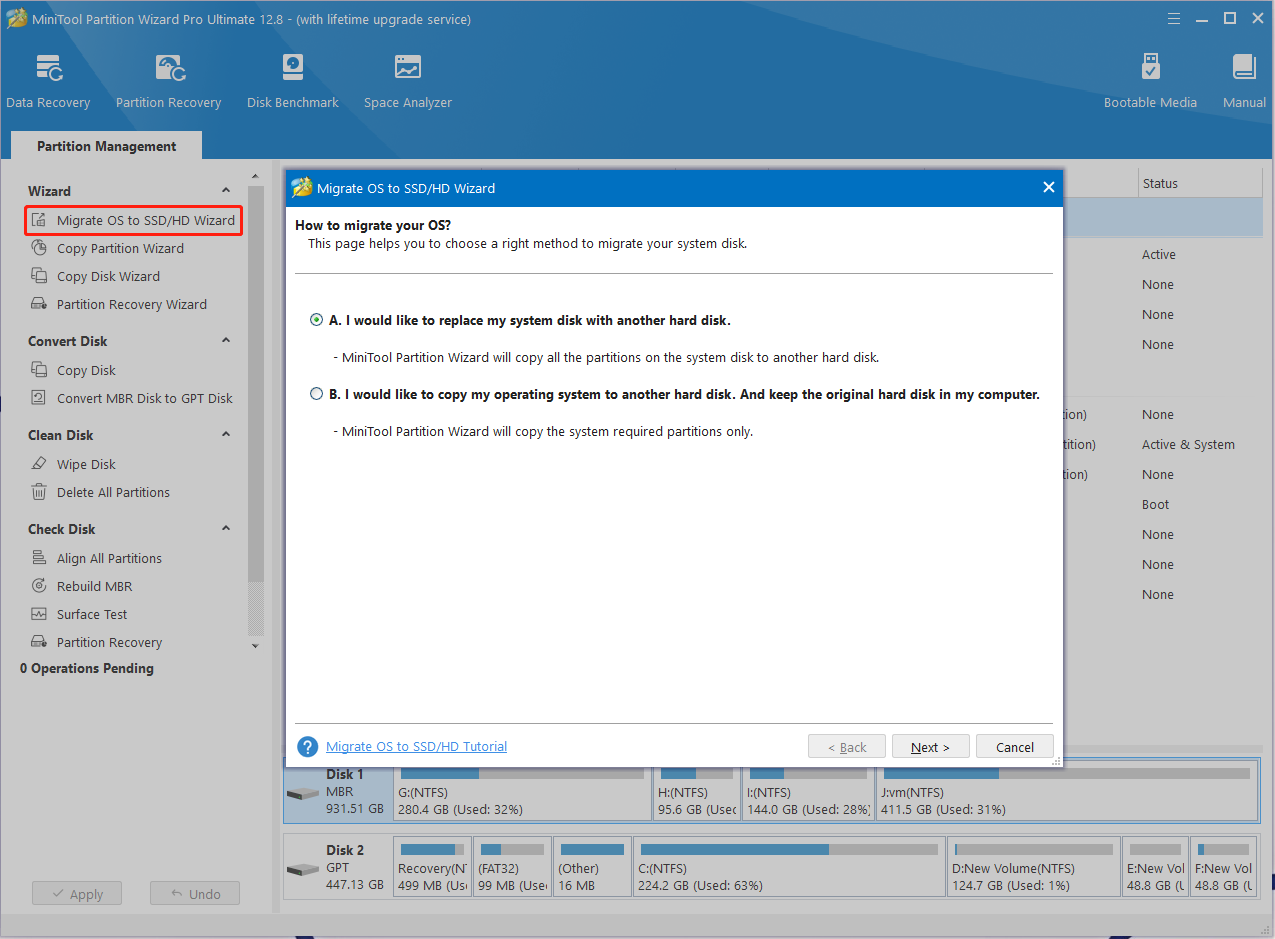1275x939 pixels.
Task: Click Delete All Partitions trash icon
Action: click(x=39, y=492)
